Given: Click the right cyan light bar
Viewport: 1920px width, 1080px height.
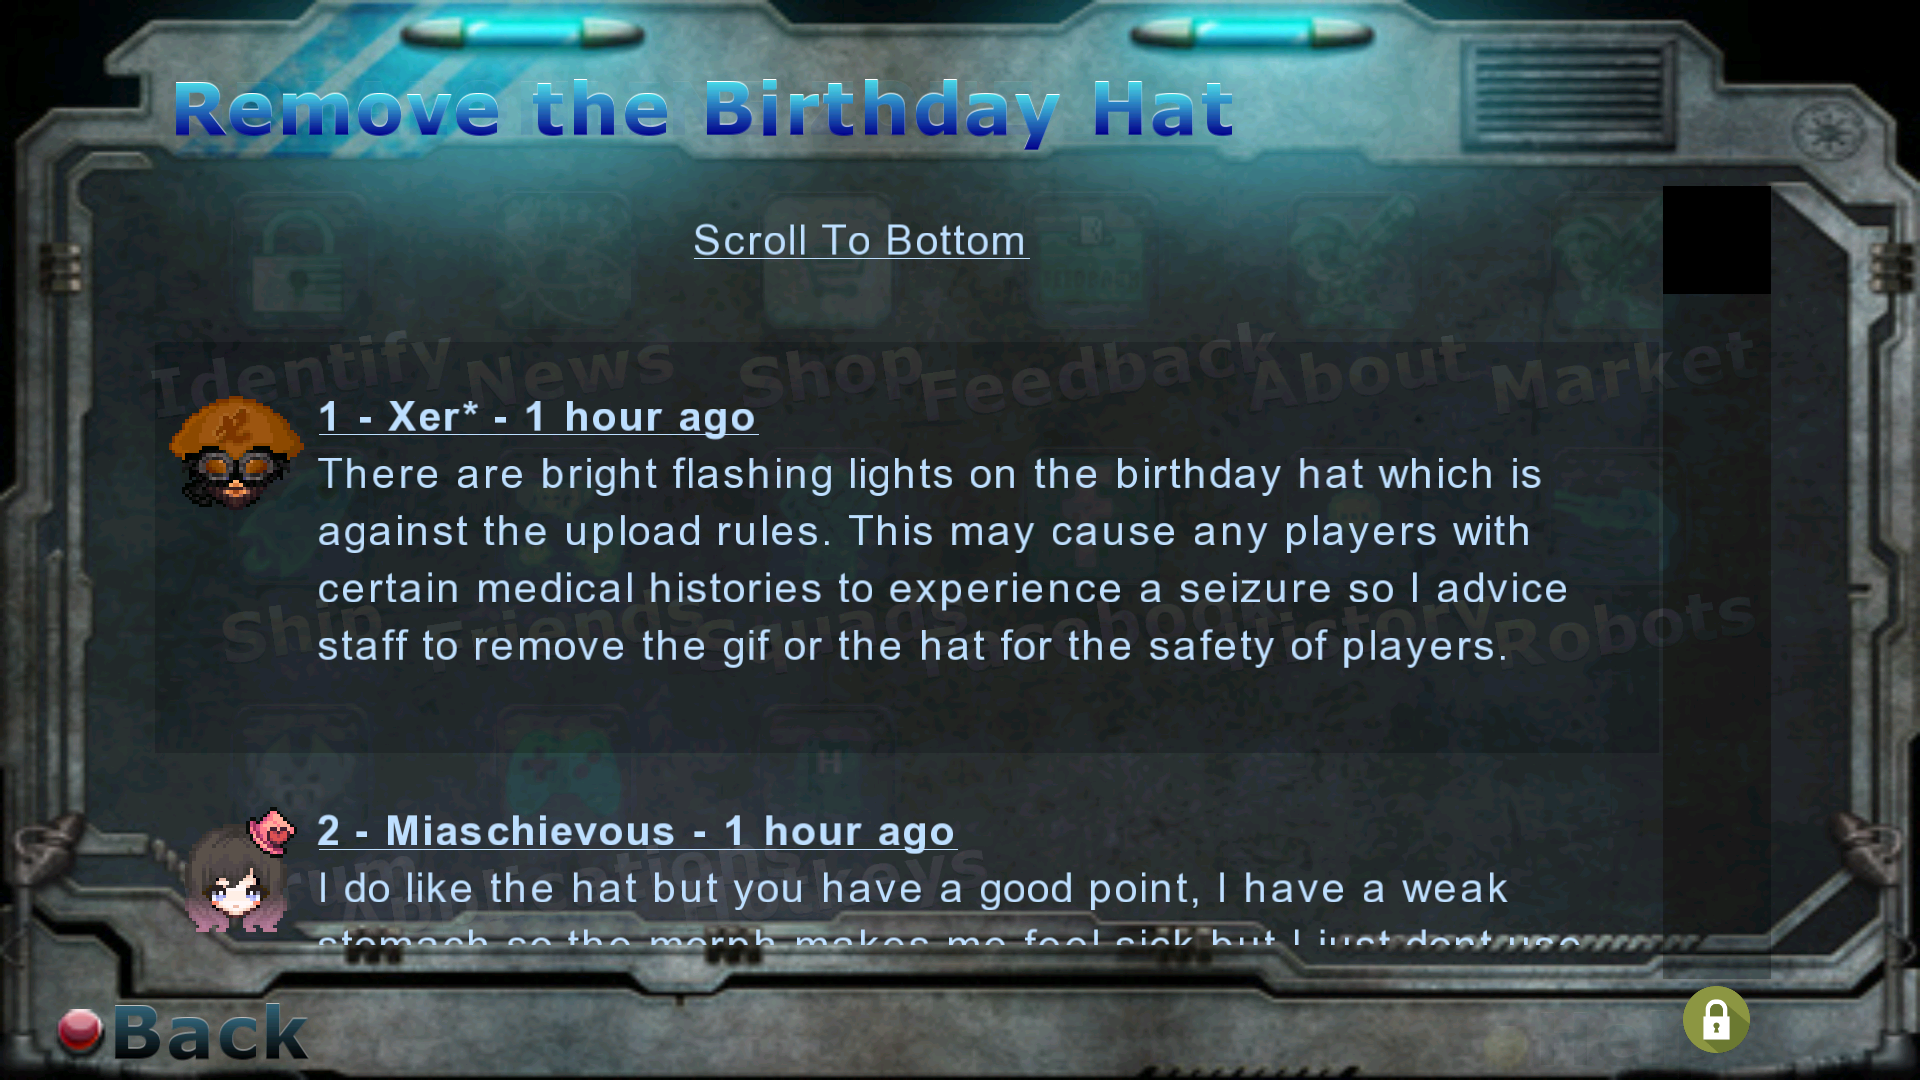Looking at the screenshot, I should coord(1252,34).
